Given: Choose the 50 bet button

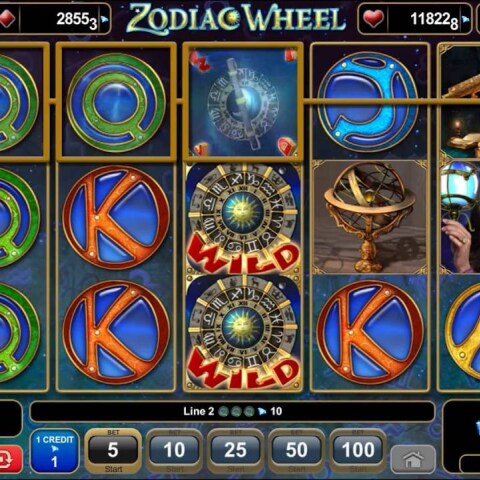Looking at the screenshot, I should [296, 450].
